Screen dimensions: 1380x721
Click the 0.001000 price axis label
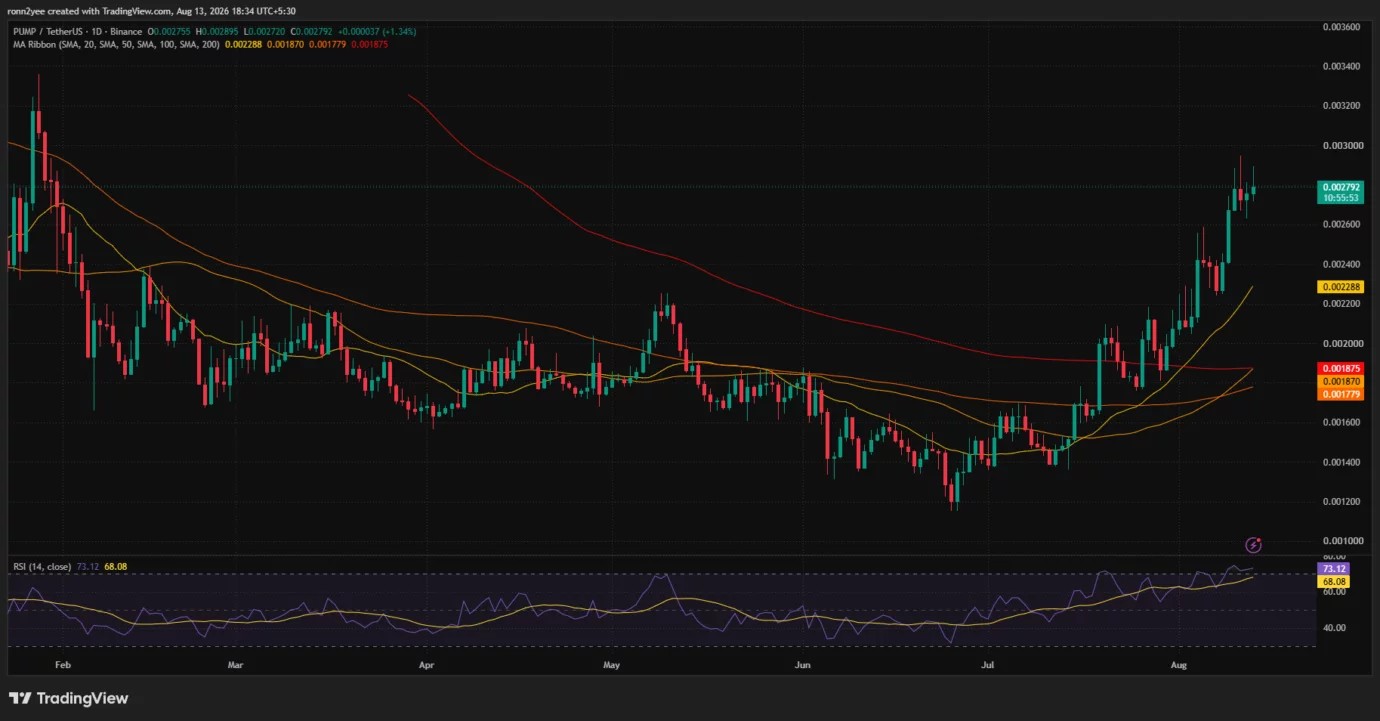[x=1341, y=542]
